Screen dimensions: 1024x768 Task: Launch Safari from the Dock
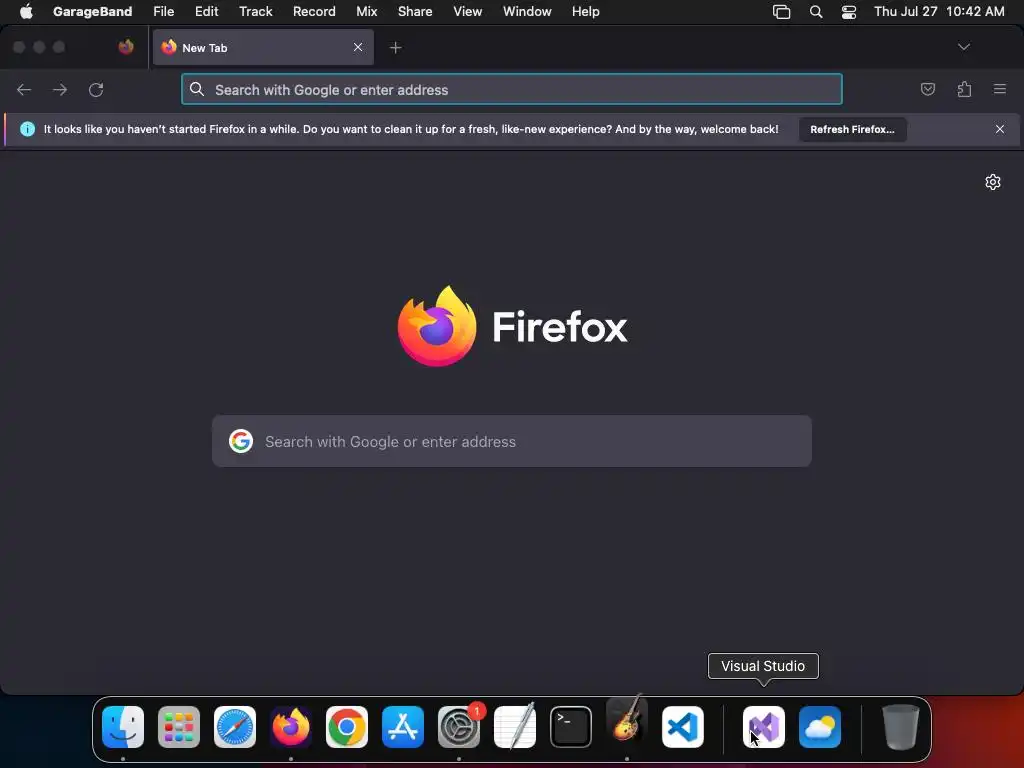pyautogui.click(x=235, y=727)
